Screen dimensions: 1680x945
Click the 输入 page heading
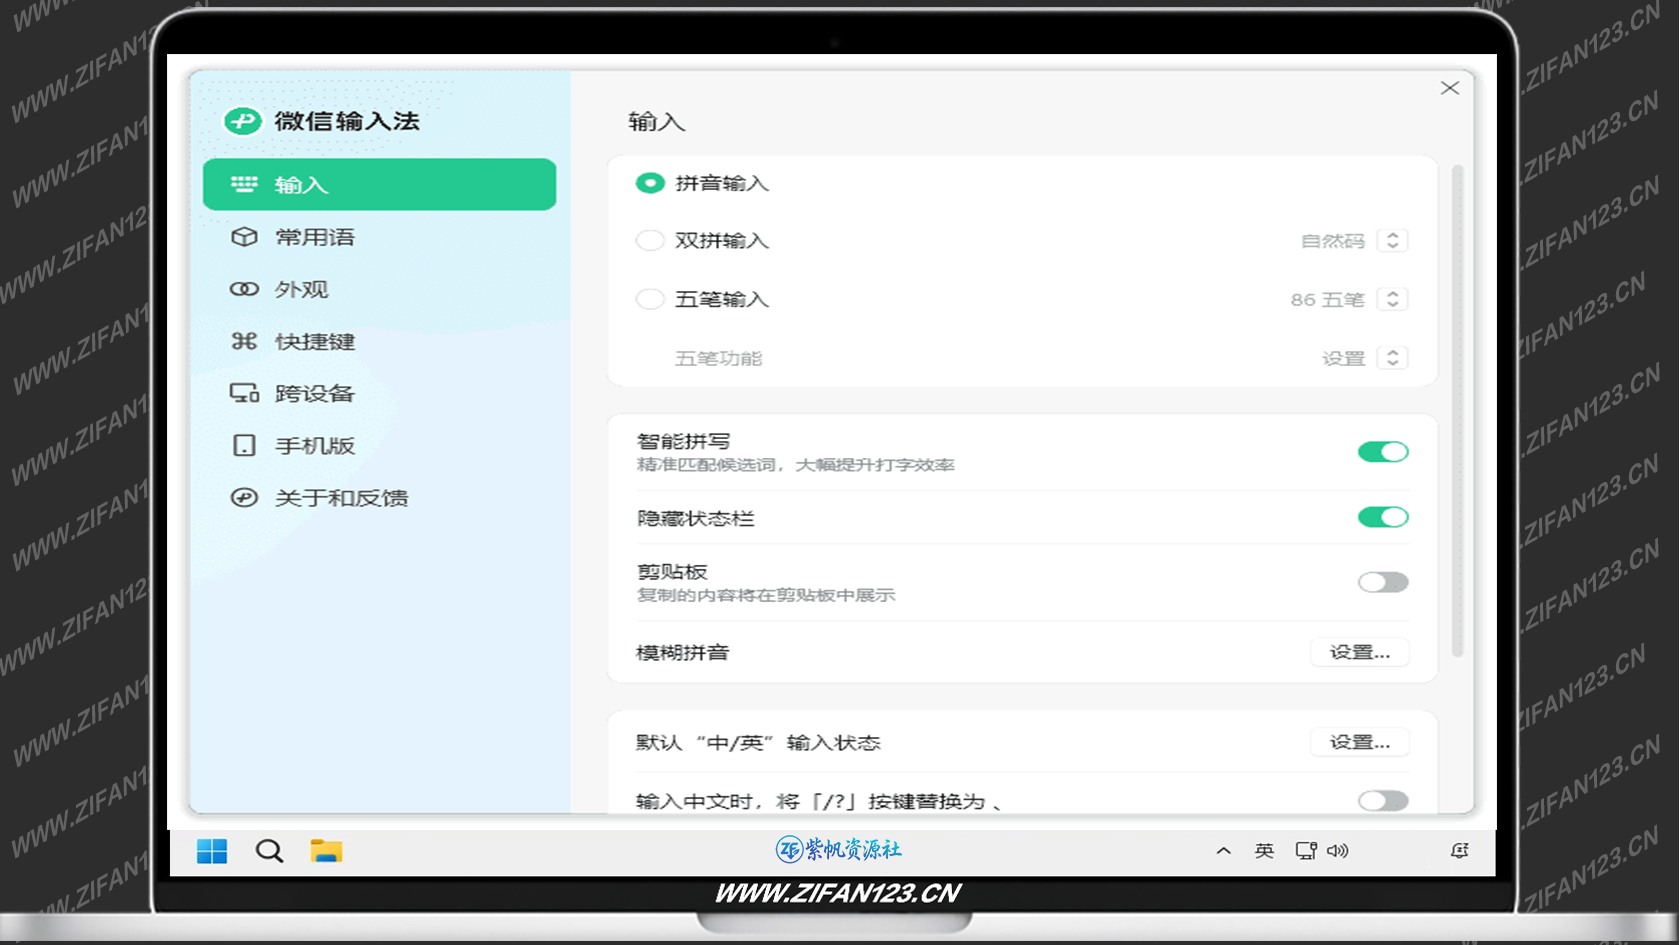tap(656, 122)
